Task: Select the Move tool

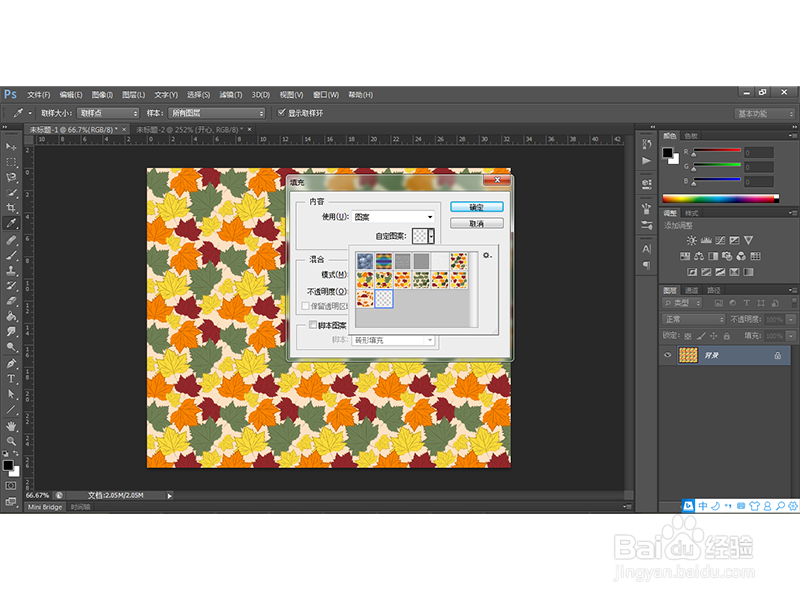Action: coord(11,146)
